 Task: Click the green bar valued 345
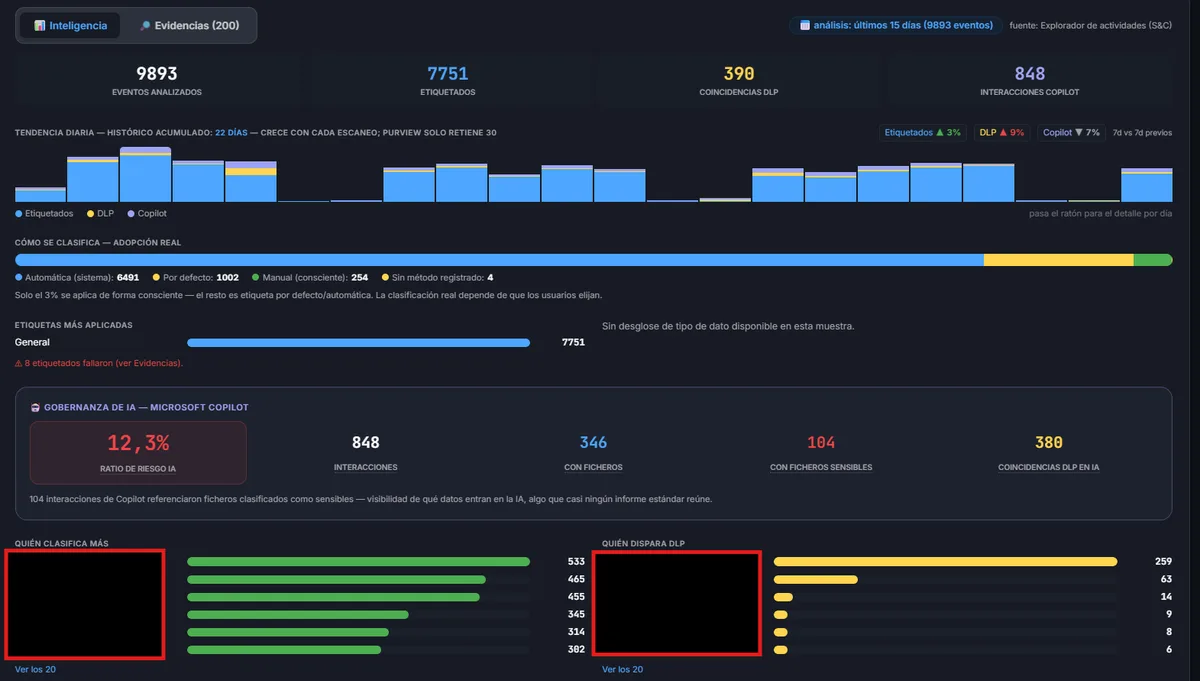(x=298, y=615)
